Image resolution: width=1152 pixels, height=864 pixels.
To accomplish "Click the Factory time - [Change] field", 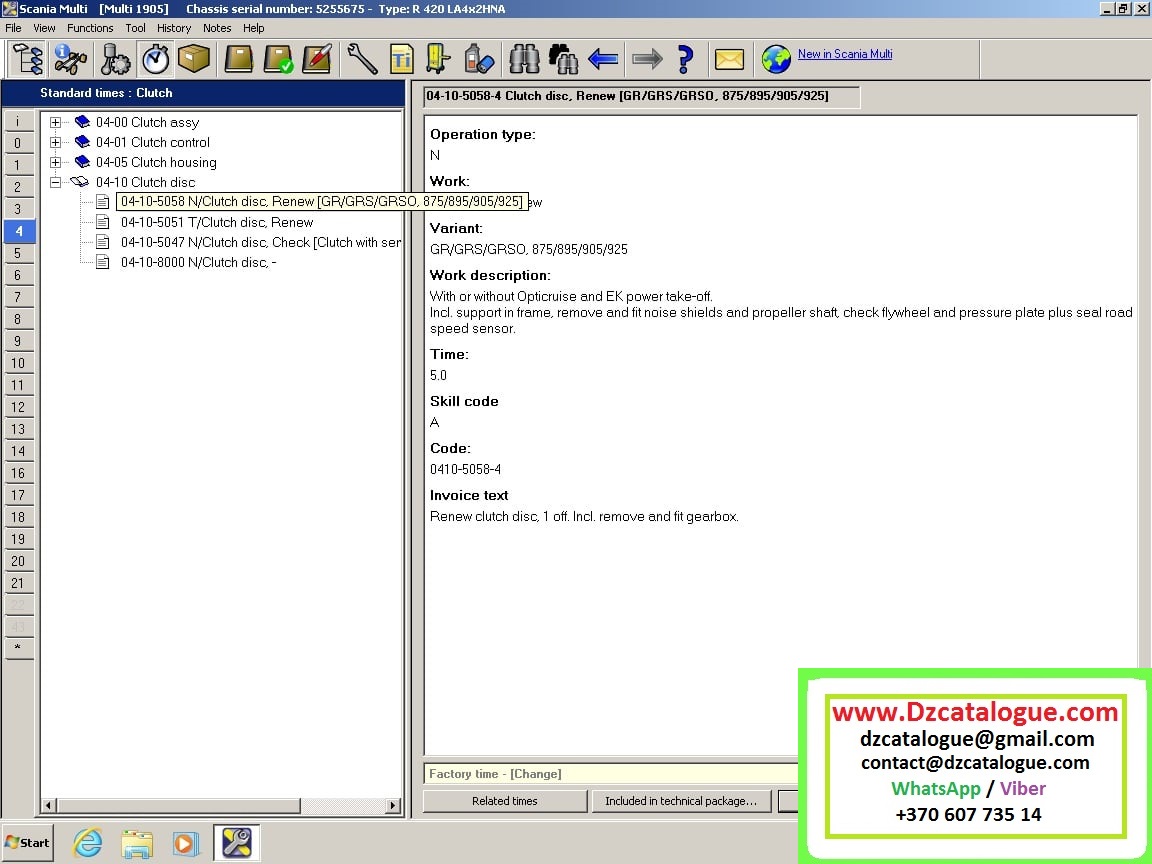I will point(611,774).
